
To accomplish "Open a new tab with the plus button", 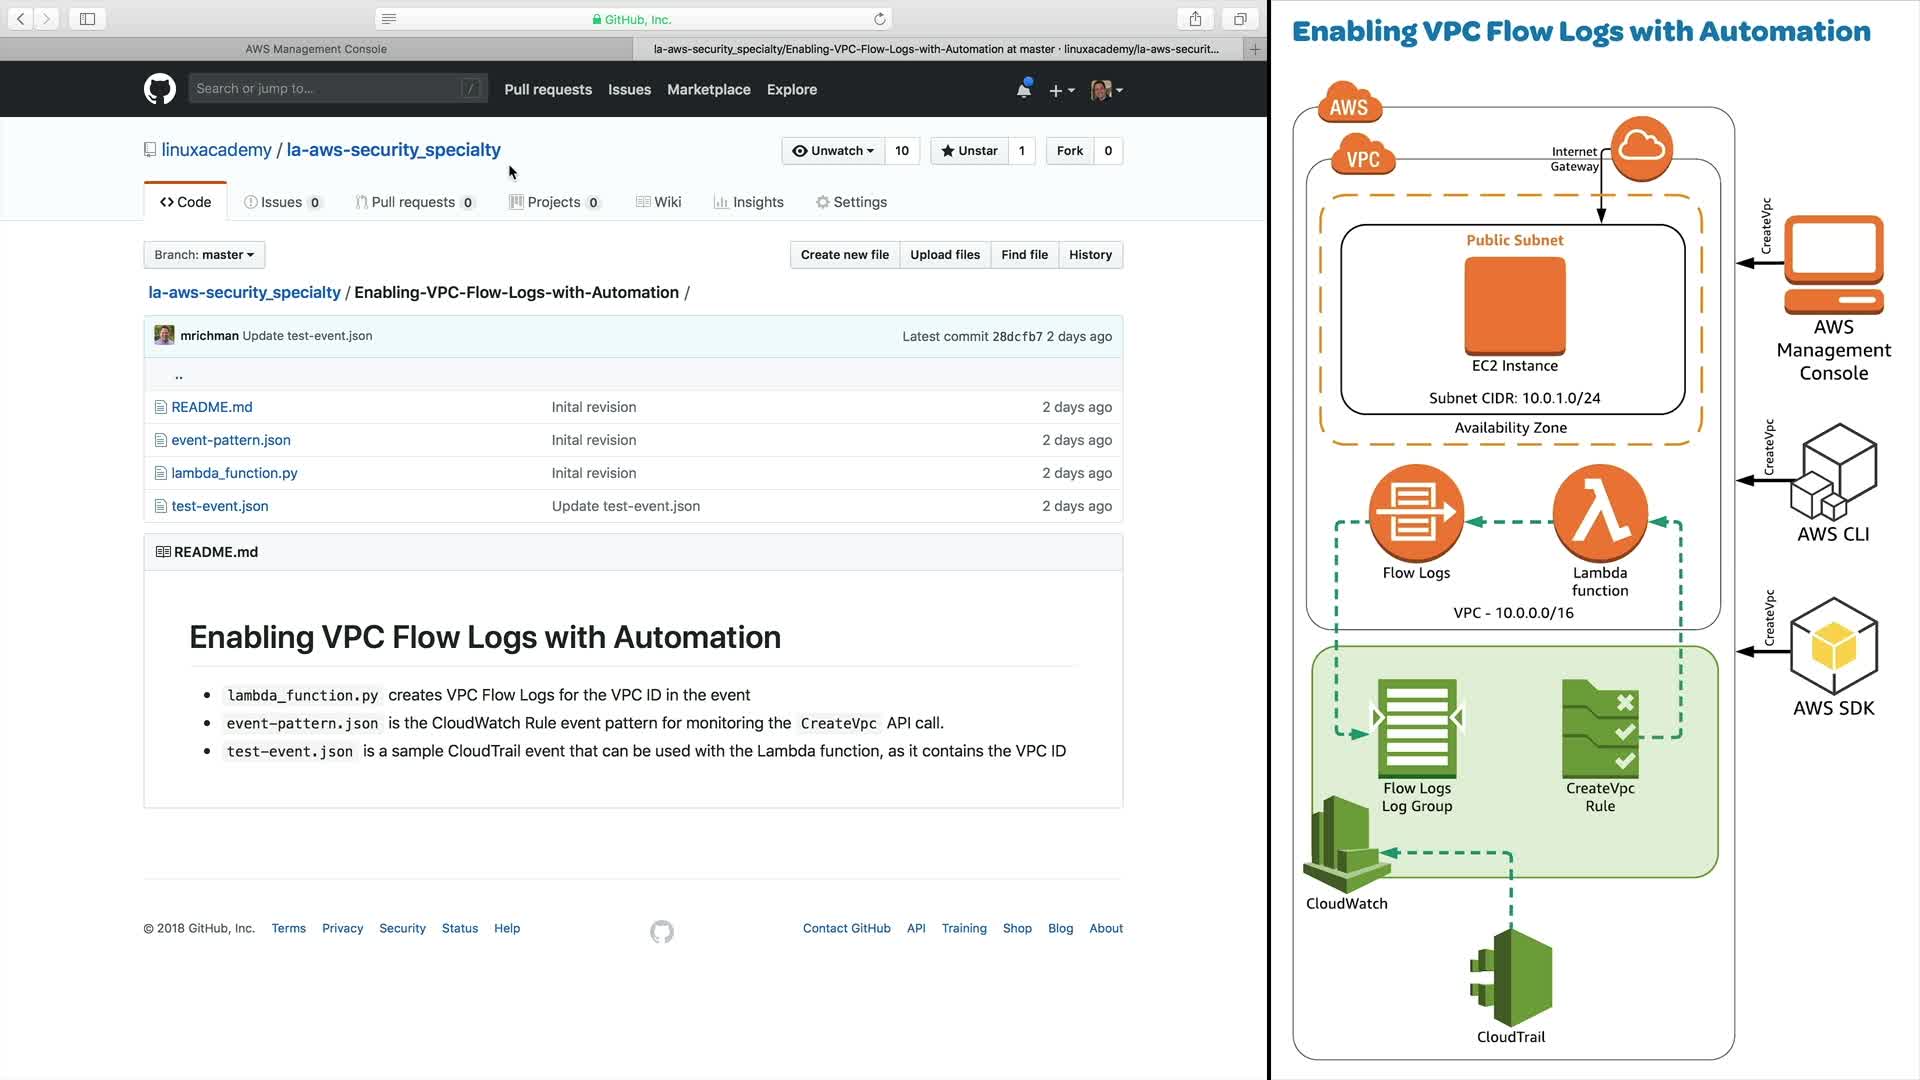I will point(1254,49).
